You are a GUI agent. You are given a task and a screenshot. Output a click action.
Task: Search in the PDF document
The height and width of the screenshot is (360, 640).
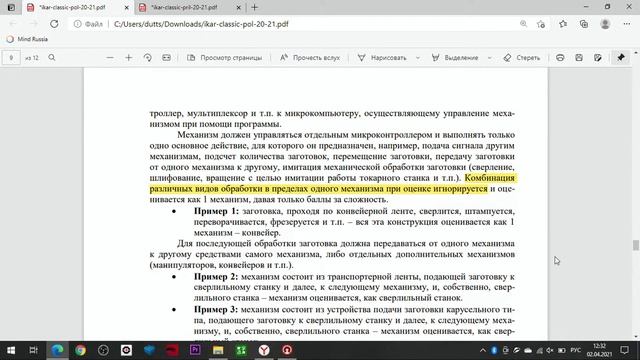[52, 58]
